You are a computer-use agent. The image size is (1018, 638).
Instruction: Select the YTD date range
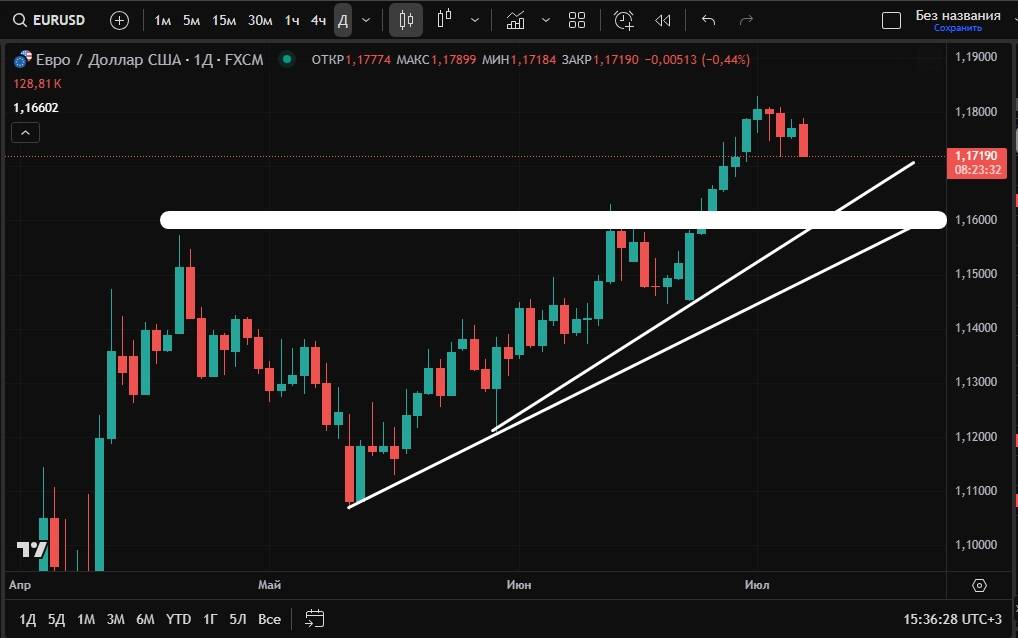(x=178, y=619)
